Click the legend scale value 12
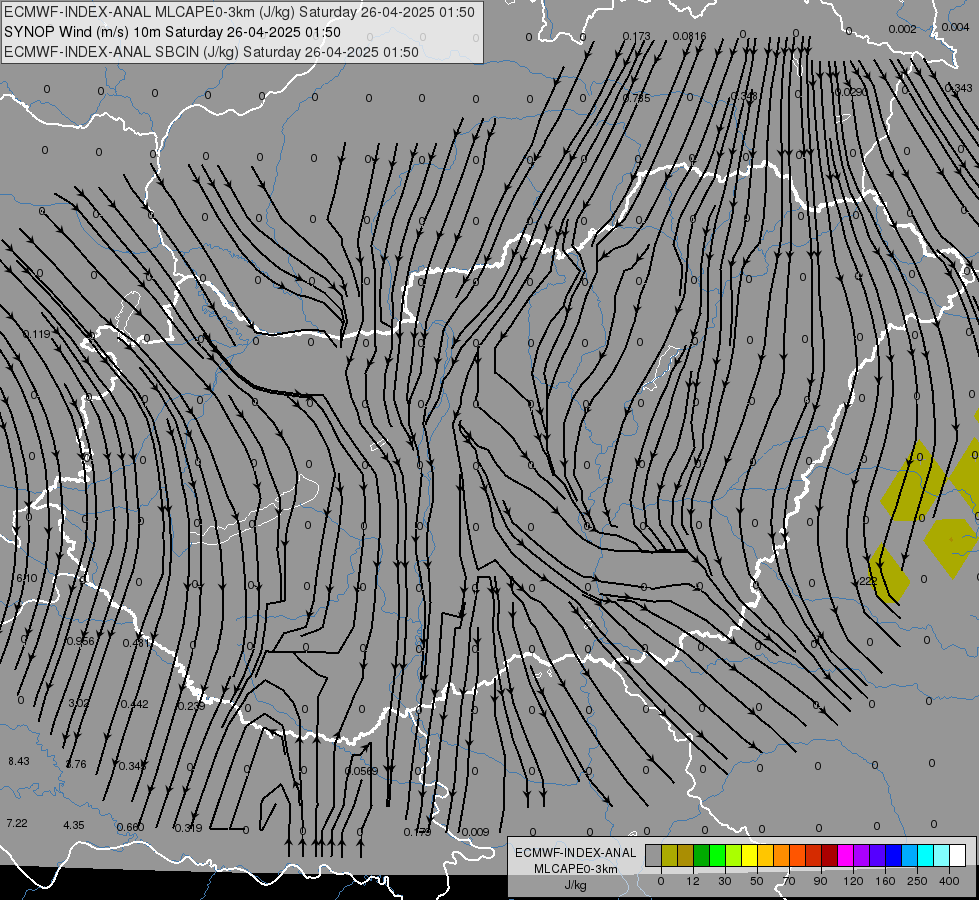Viewport: 979px width, 900px height. (692, 881)
